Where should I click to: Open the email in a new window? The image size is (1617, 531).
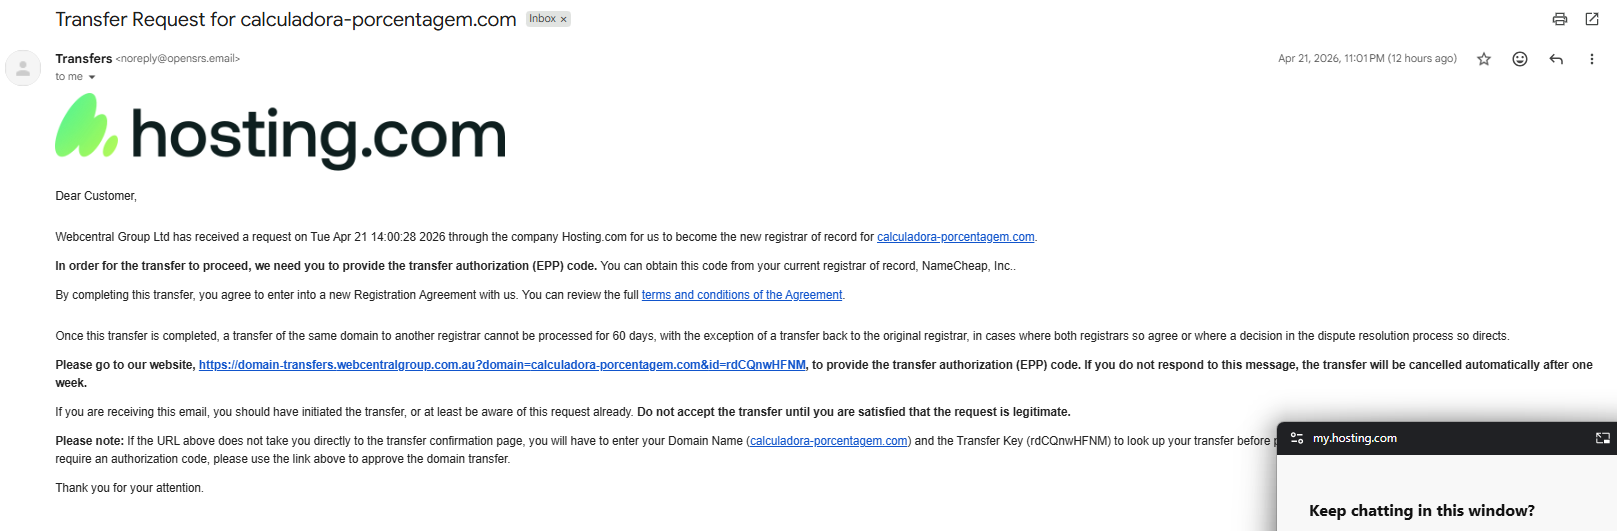tap(1592, 19)
